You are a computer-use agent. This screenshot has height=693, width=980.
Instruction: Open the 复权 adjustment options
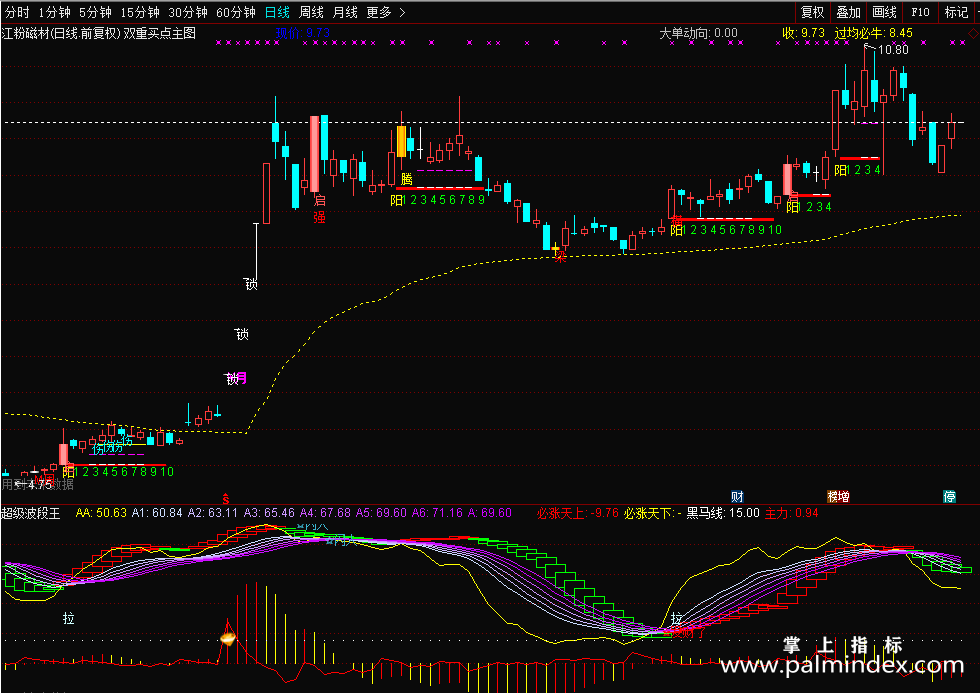pyautogui.click(x=812, y=12)
